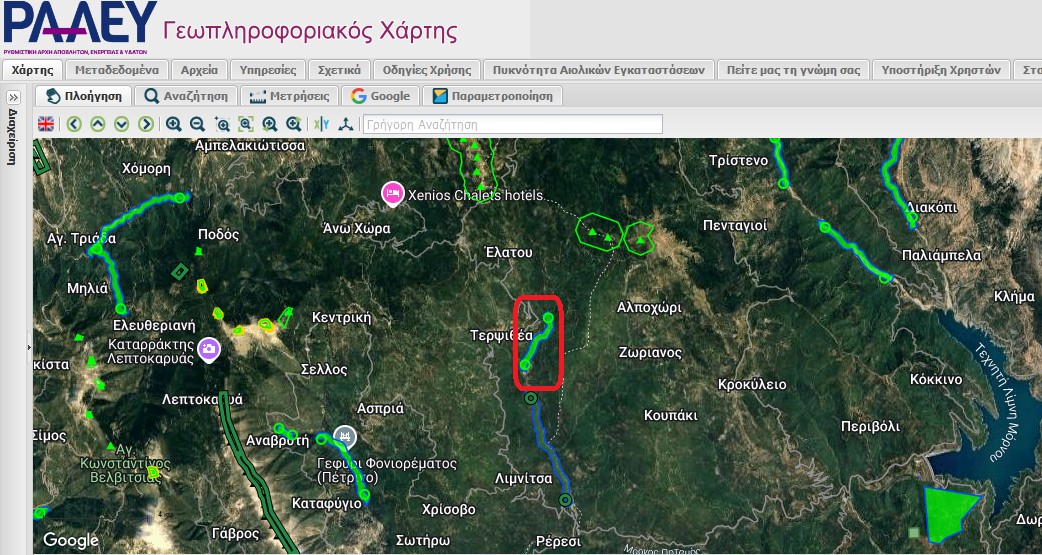Image resolution: width=1042 pixels, height=555 pixels.
Task: Click the ΡΑΑΕΥ logo in the header
Action: tap(80, 27)
